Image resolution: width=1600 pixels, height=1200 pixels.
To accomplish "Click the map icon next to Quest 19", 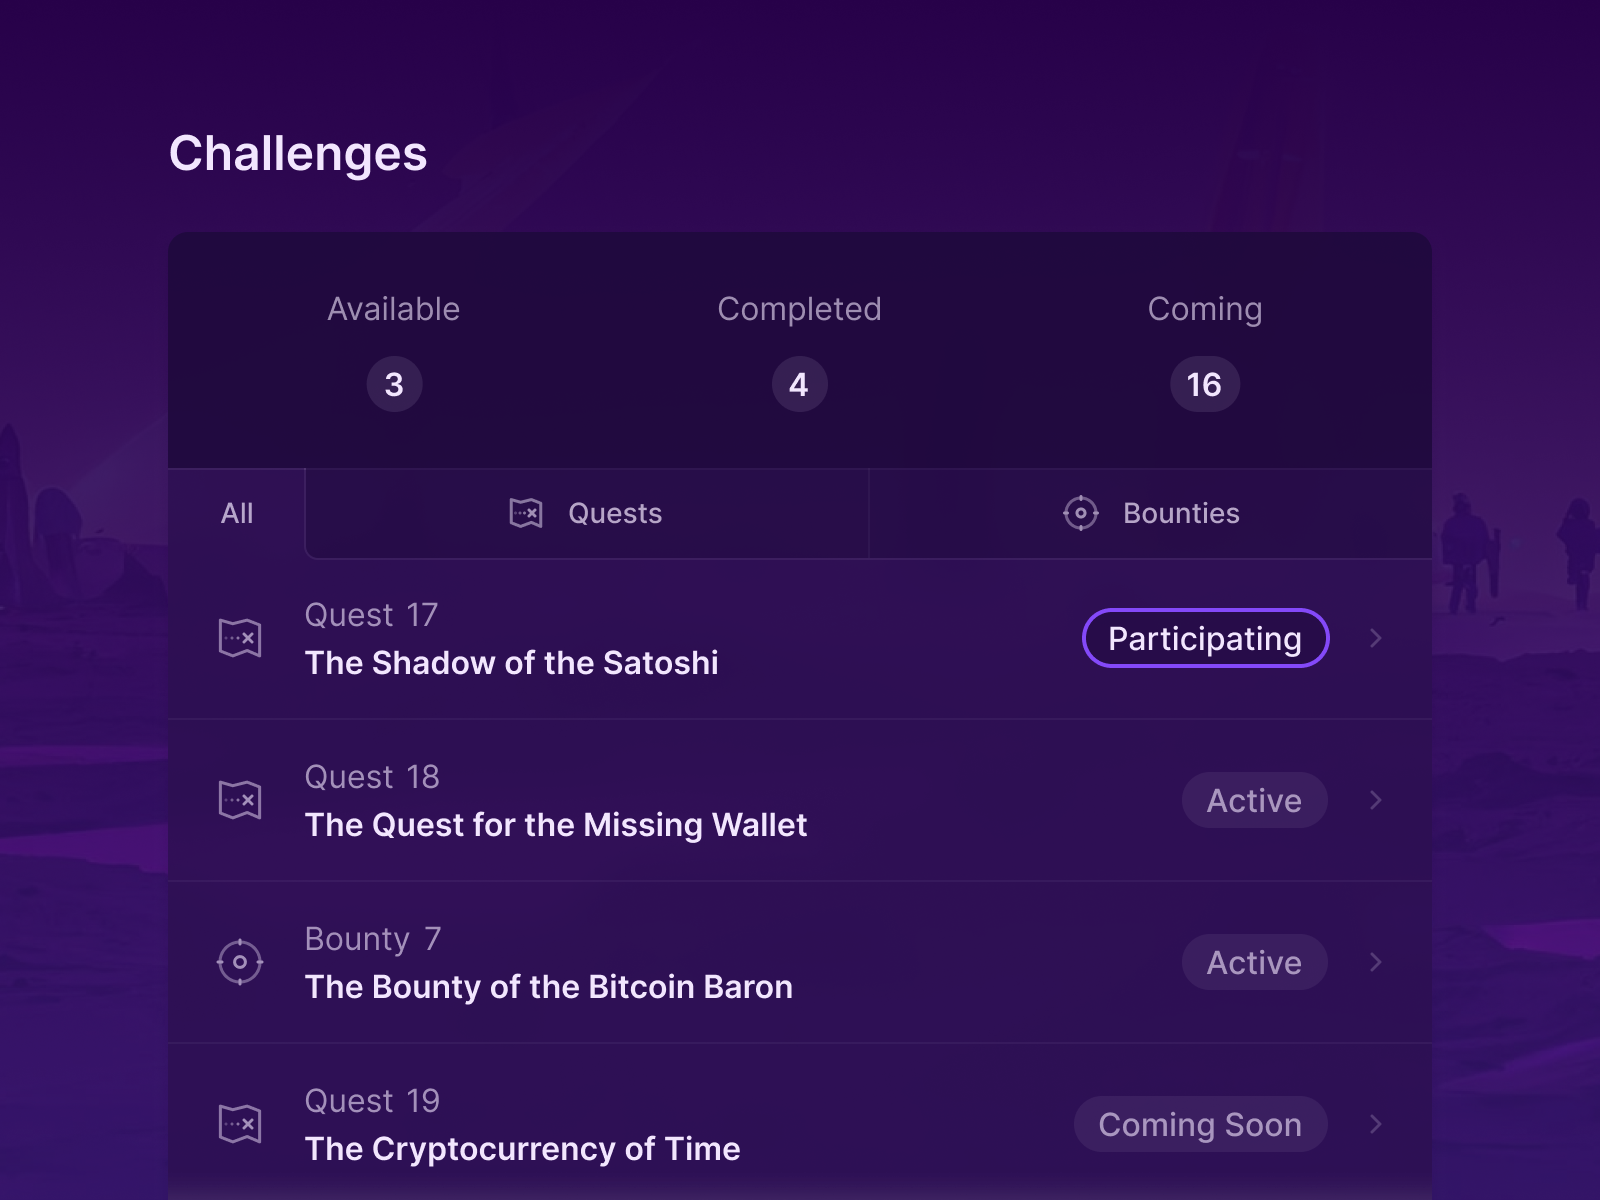I will (240, 1123).
